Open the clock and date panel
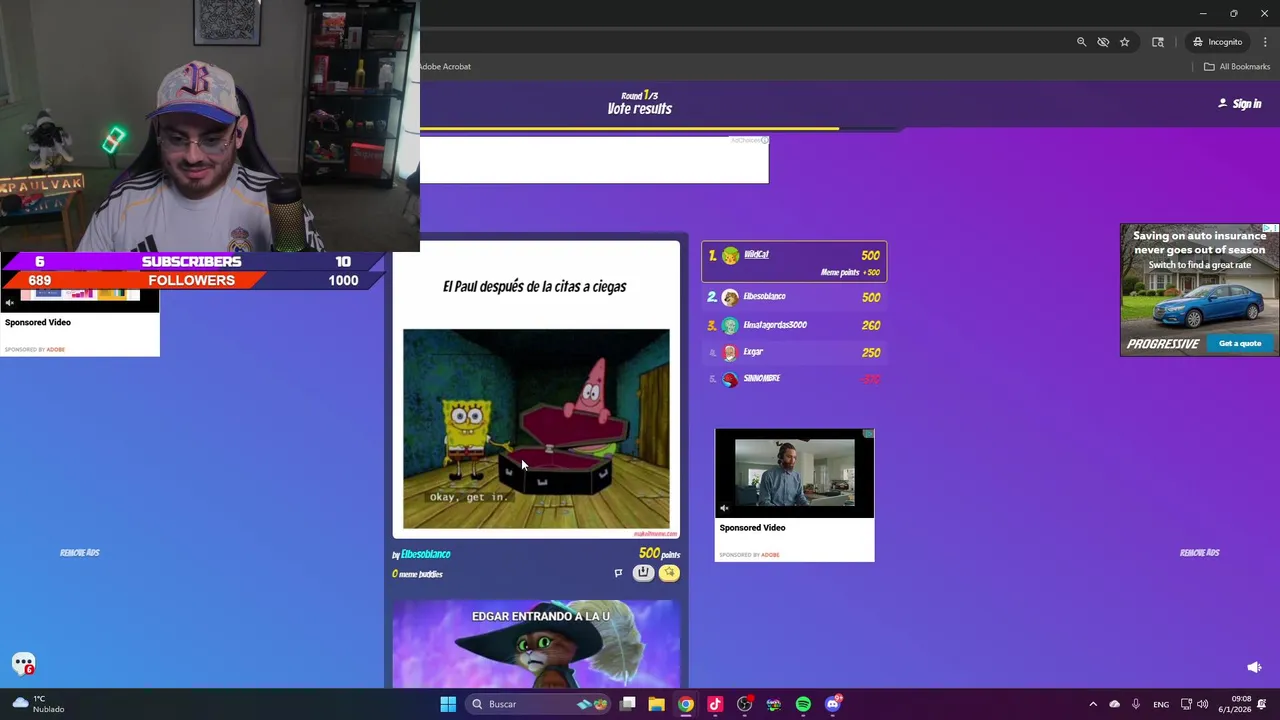 [1235, 704]
